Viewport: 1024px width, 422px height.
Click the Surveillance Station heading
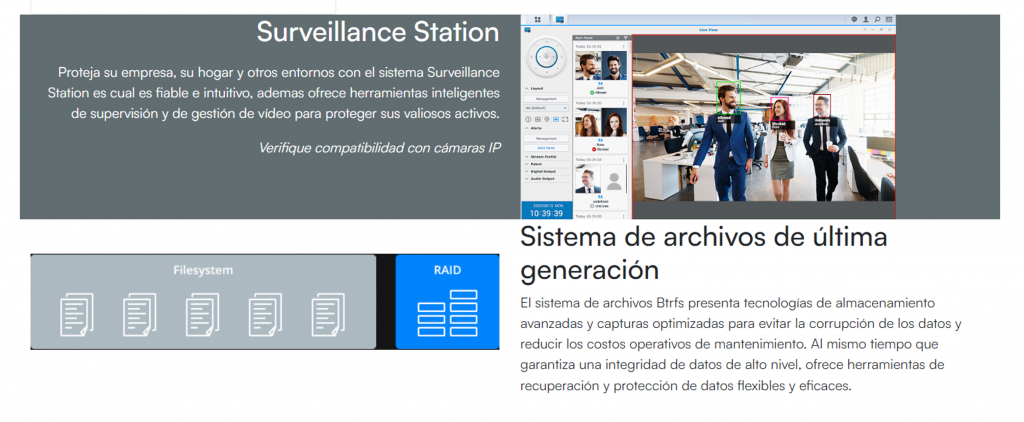(377, 32)
